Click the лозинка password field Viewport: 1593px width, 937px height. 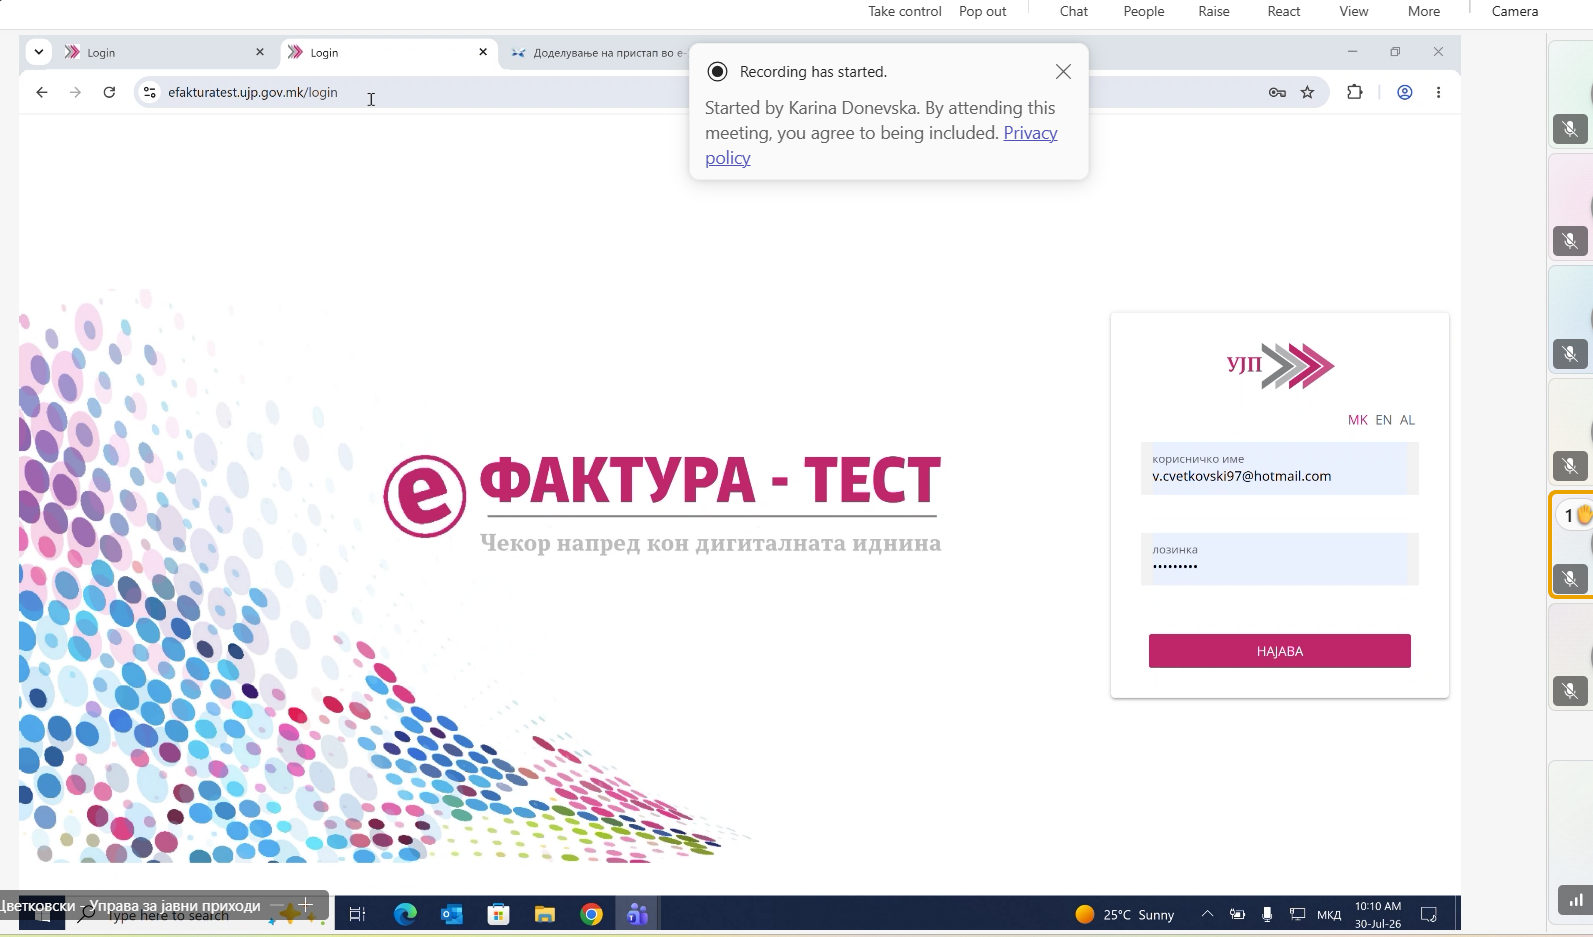[x=1279, y=558]
